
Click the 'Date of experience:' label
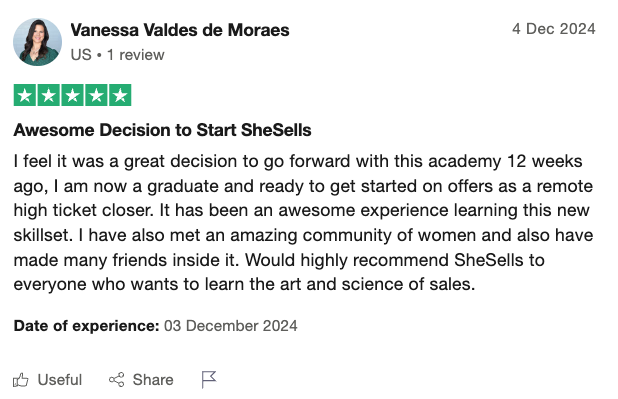click(x=86, y=326)
